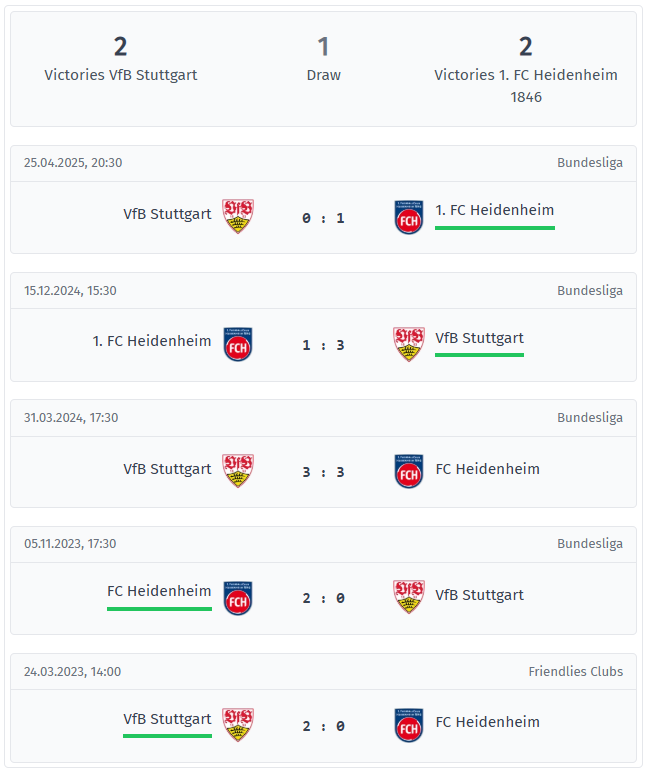Screen dimensions: 647x773
Task: Click VfB Stuttgart crest in 05.11.2023 match
Action: [408, 597]
